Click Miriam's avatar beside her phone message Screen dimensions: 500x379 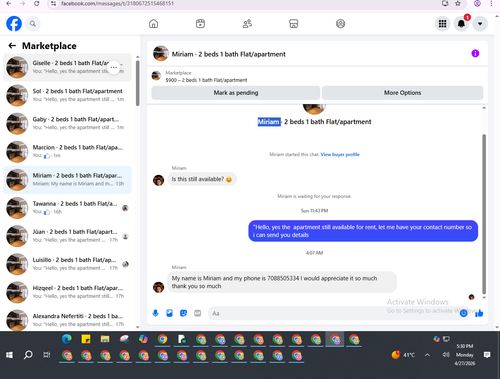click(158, 287)
